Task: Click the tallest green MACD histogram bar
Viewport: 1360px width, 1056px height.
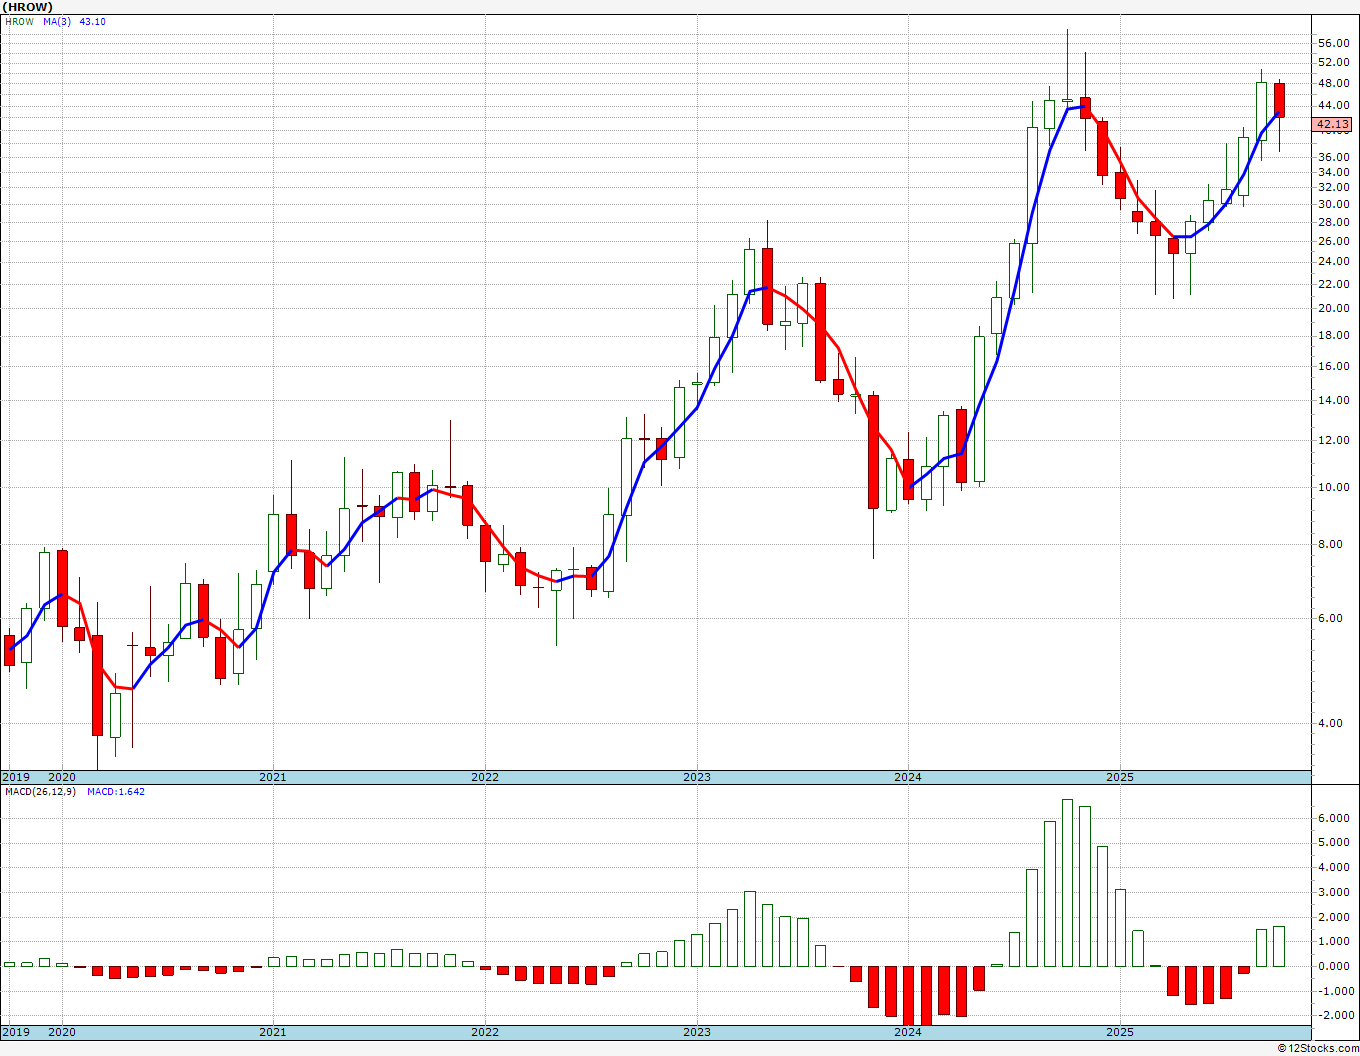Action: pyautogui.click(x=1067, y=883)
